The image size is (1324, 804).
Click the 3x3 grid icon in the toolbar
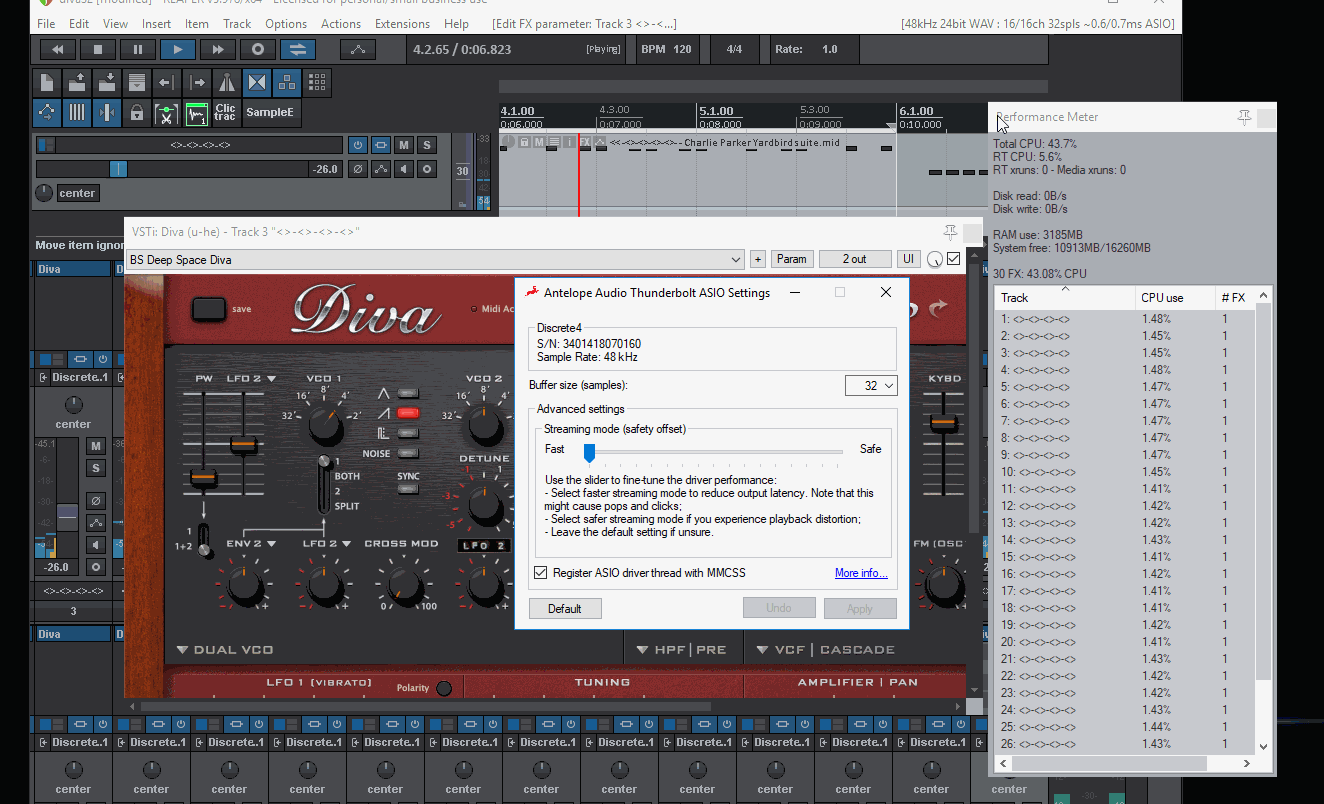tap(317, 83)
